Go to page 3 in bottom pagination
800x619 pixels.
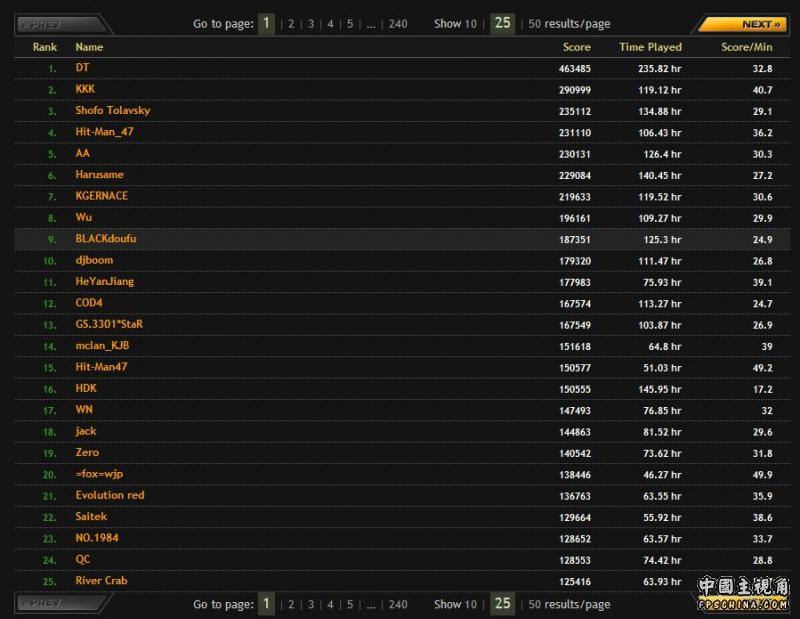[311, 605]
